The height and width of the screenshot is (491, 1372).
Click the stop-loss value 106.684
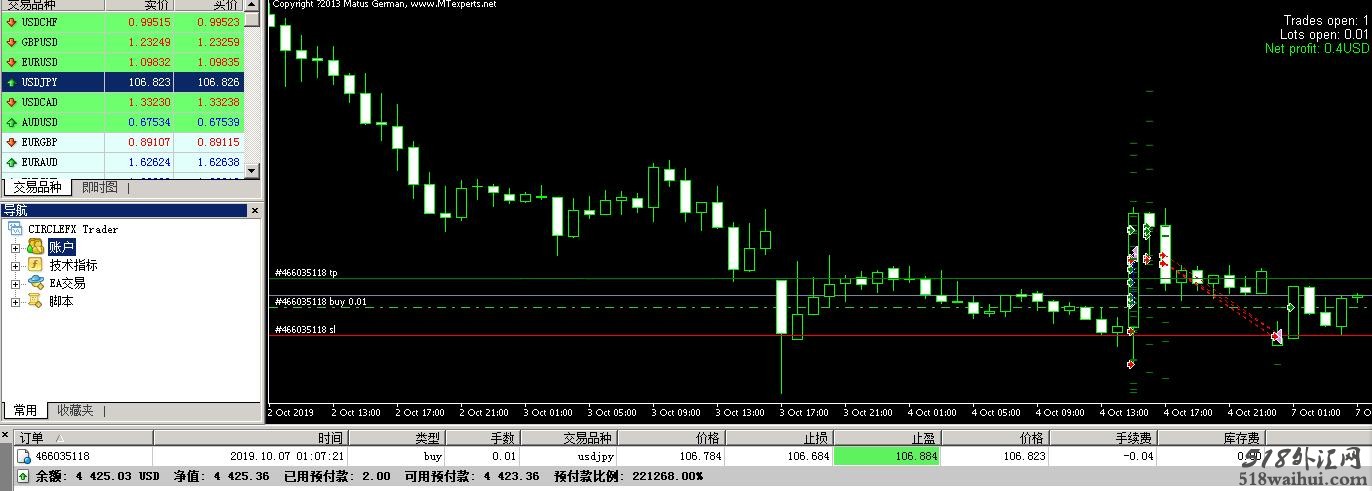(808, 456)
